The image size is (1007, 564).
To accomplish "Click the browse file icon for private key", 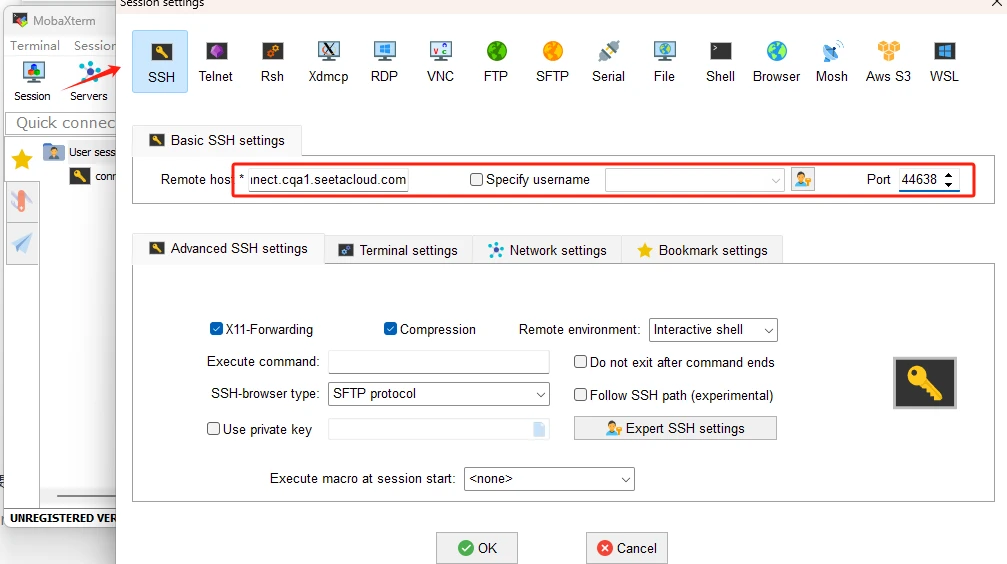I will [539, 429].
